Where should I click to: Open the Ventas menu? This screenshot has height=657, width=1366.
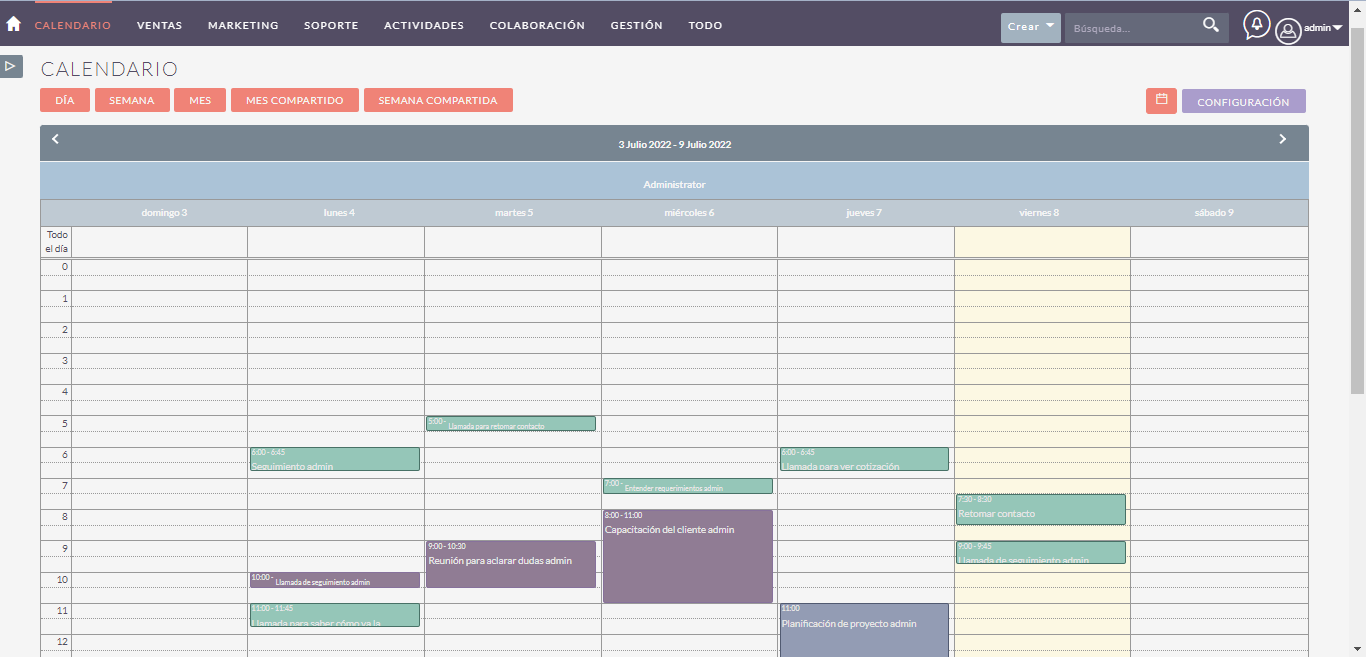click(x=159, y=26)
